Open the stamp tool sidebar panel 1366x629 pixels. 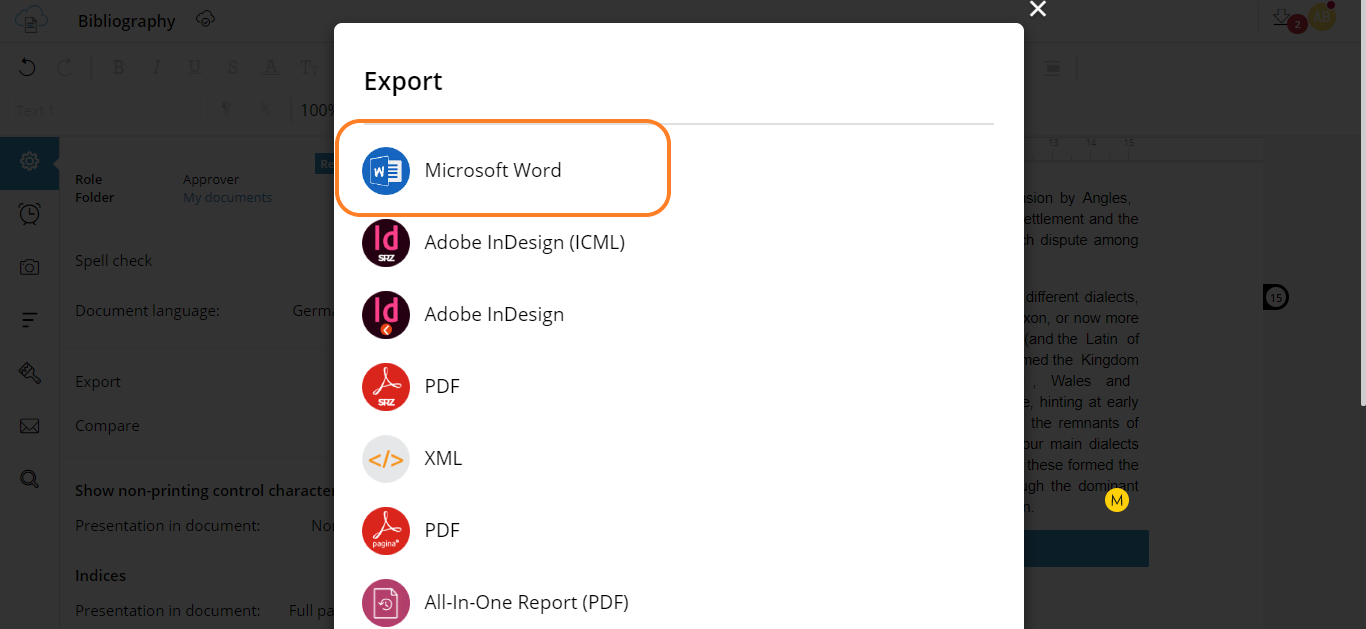coord(29,373)
